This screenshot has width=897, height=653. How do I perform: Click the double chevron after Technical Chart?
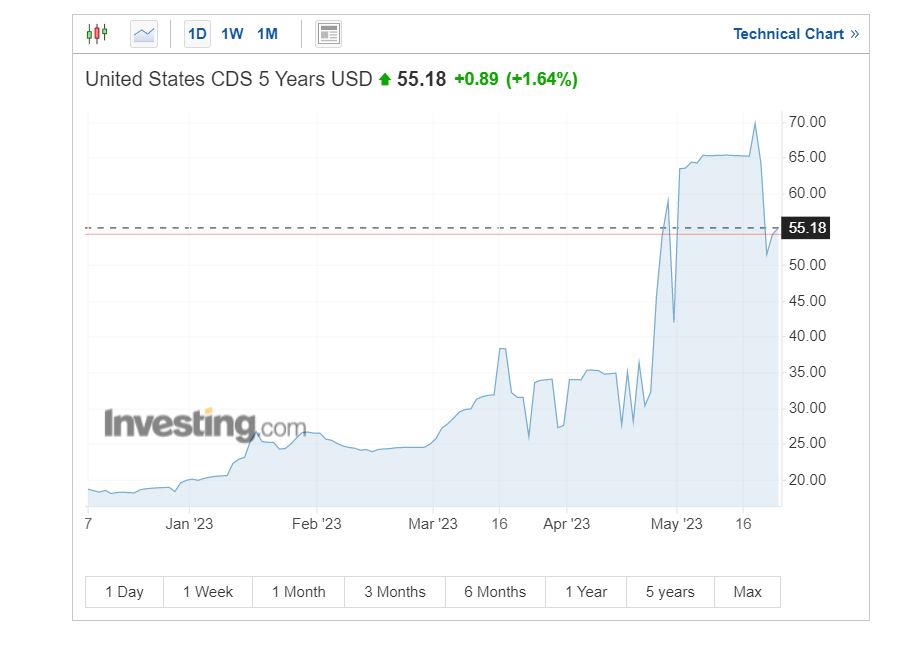click(855, 34)
